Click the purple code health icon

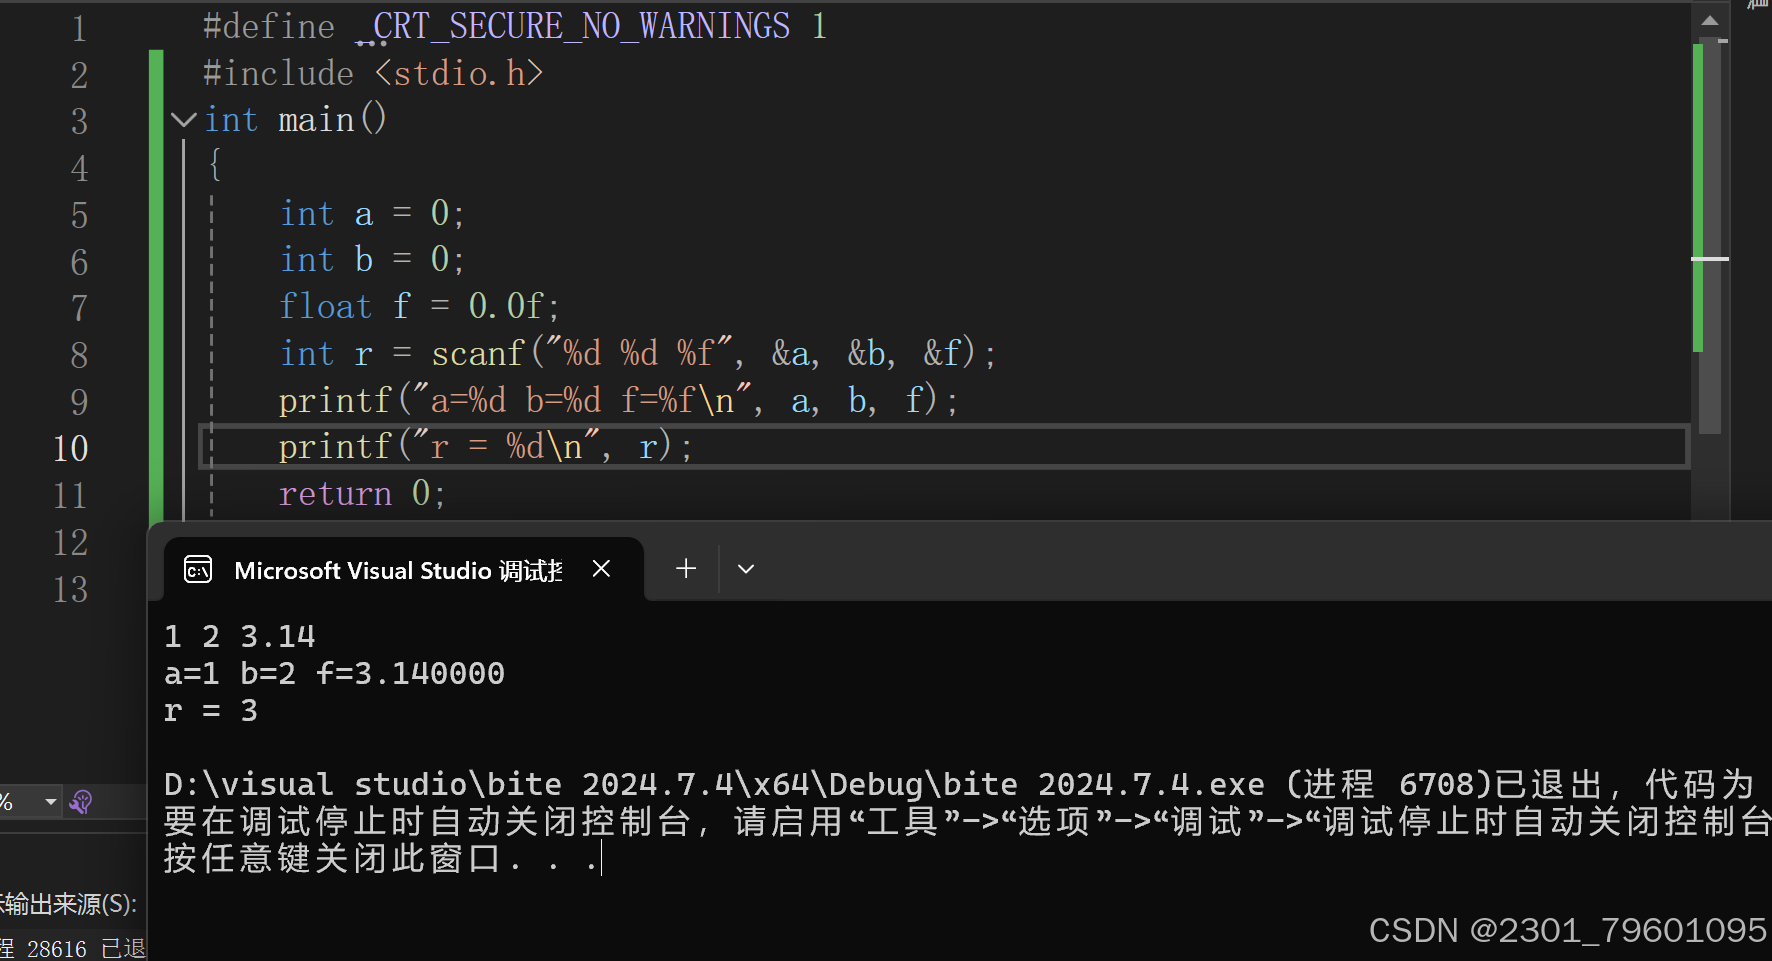point(81,802)
